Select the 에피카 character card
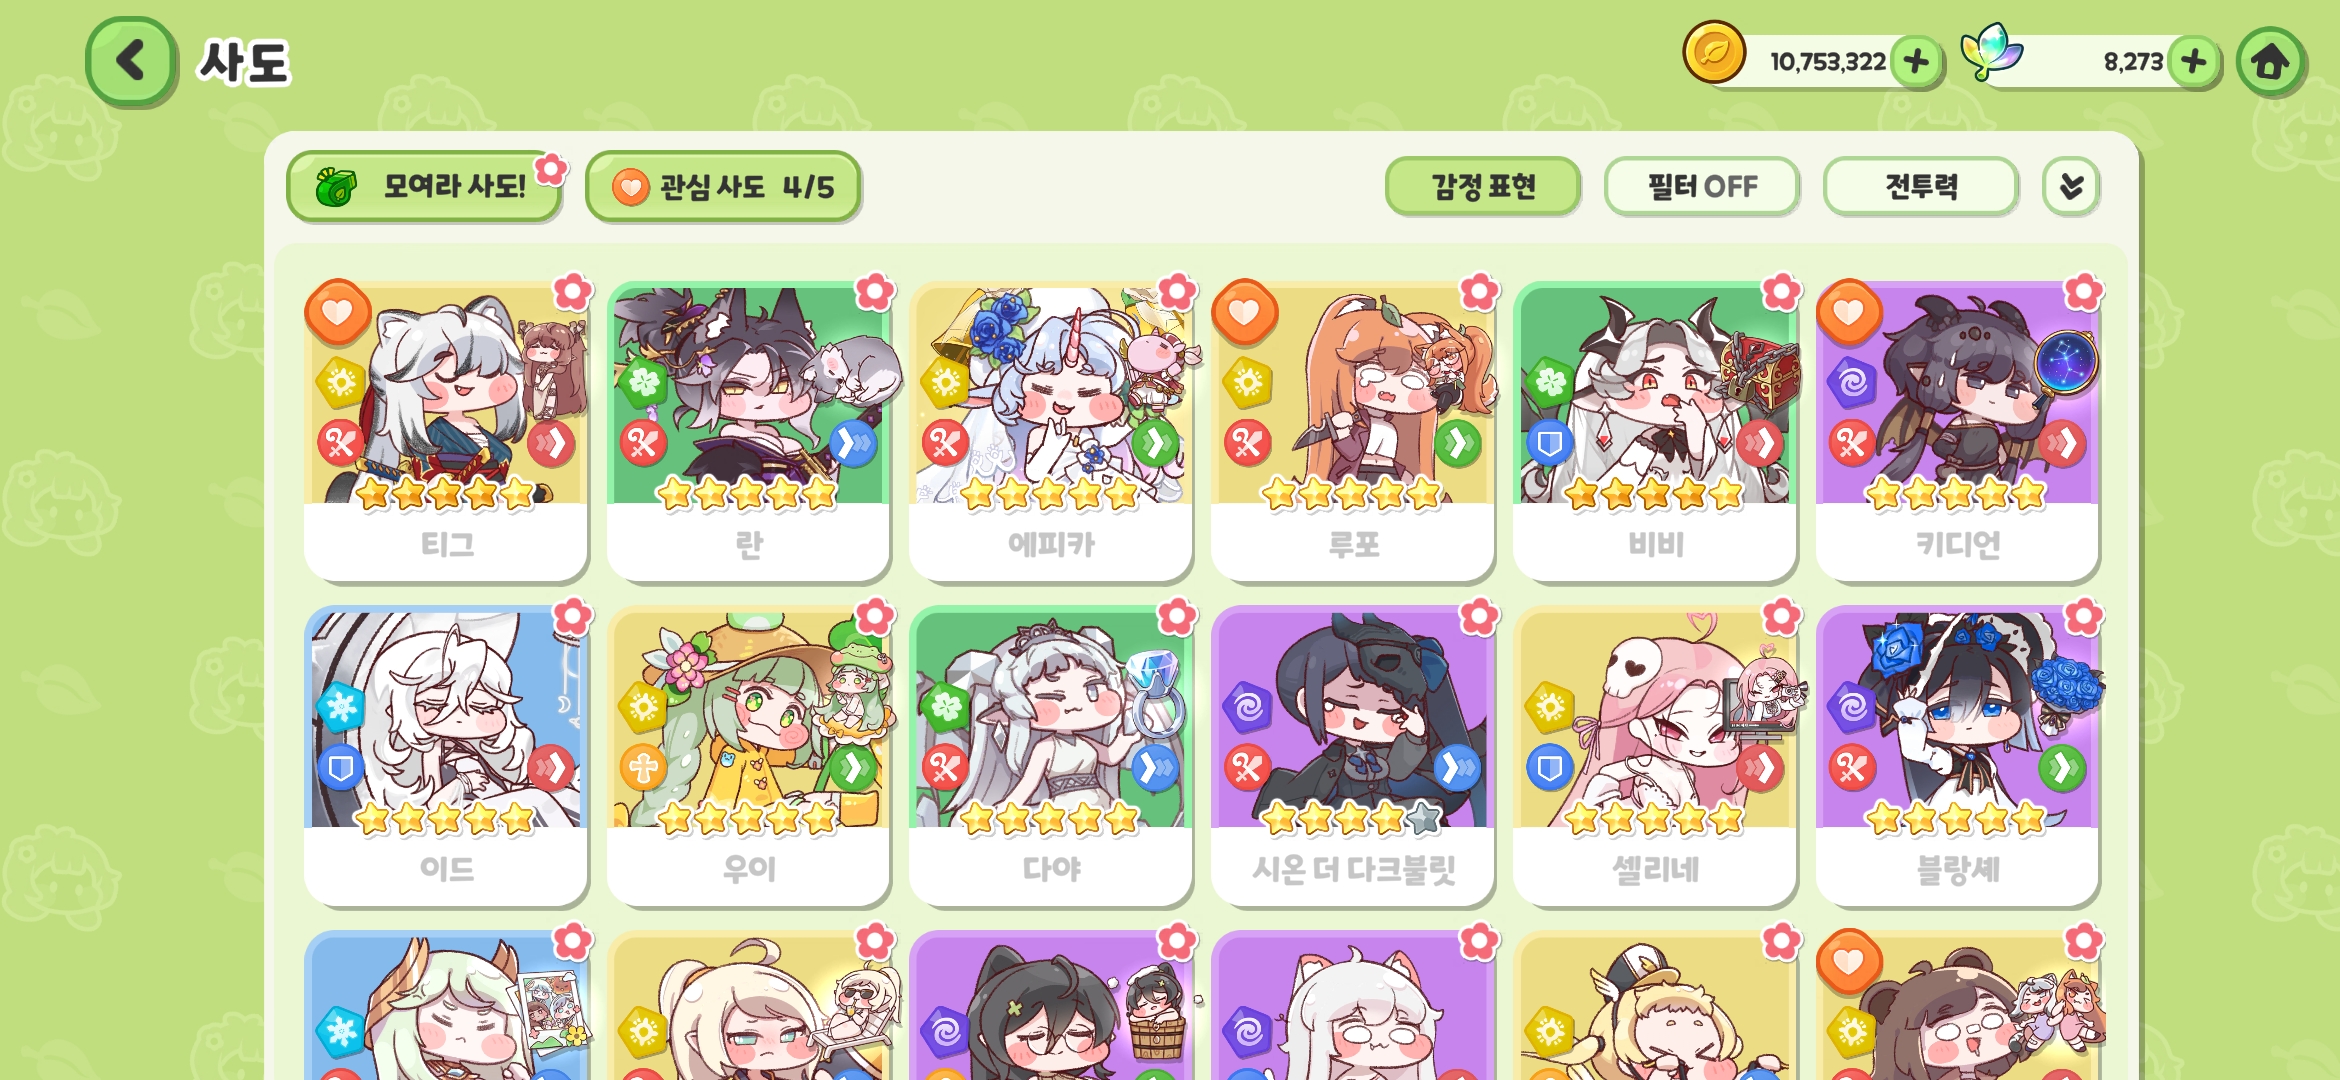 [1051, 432]
